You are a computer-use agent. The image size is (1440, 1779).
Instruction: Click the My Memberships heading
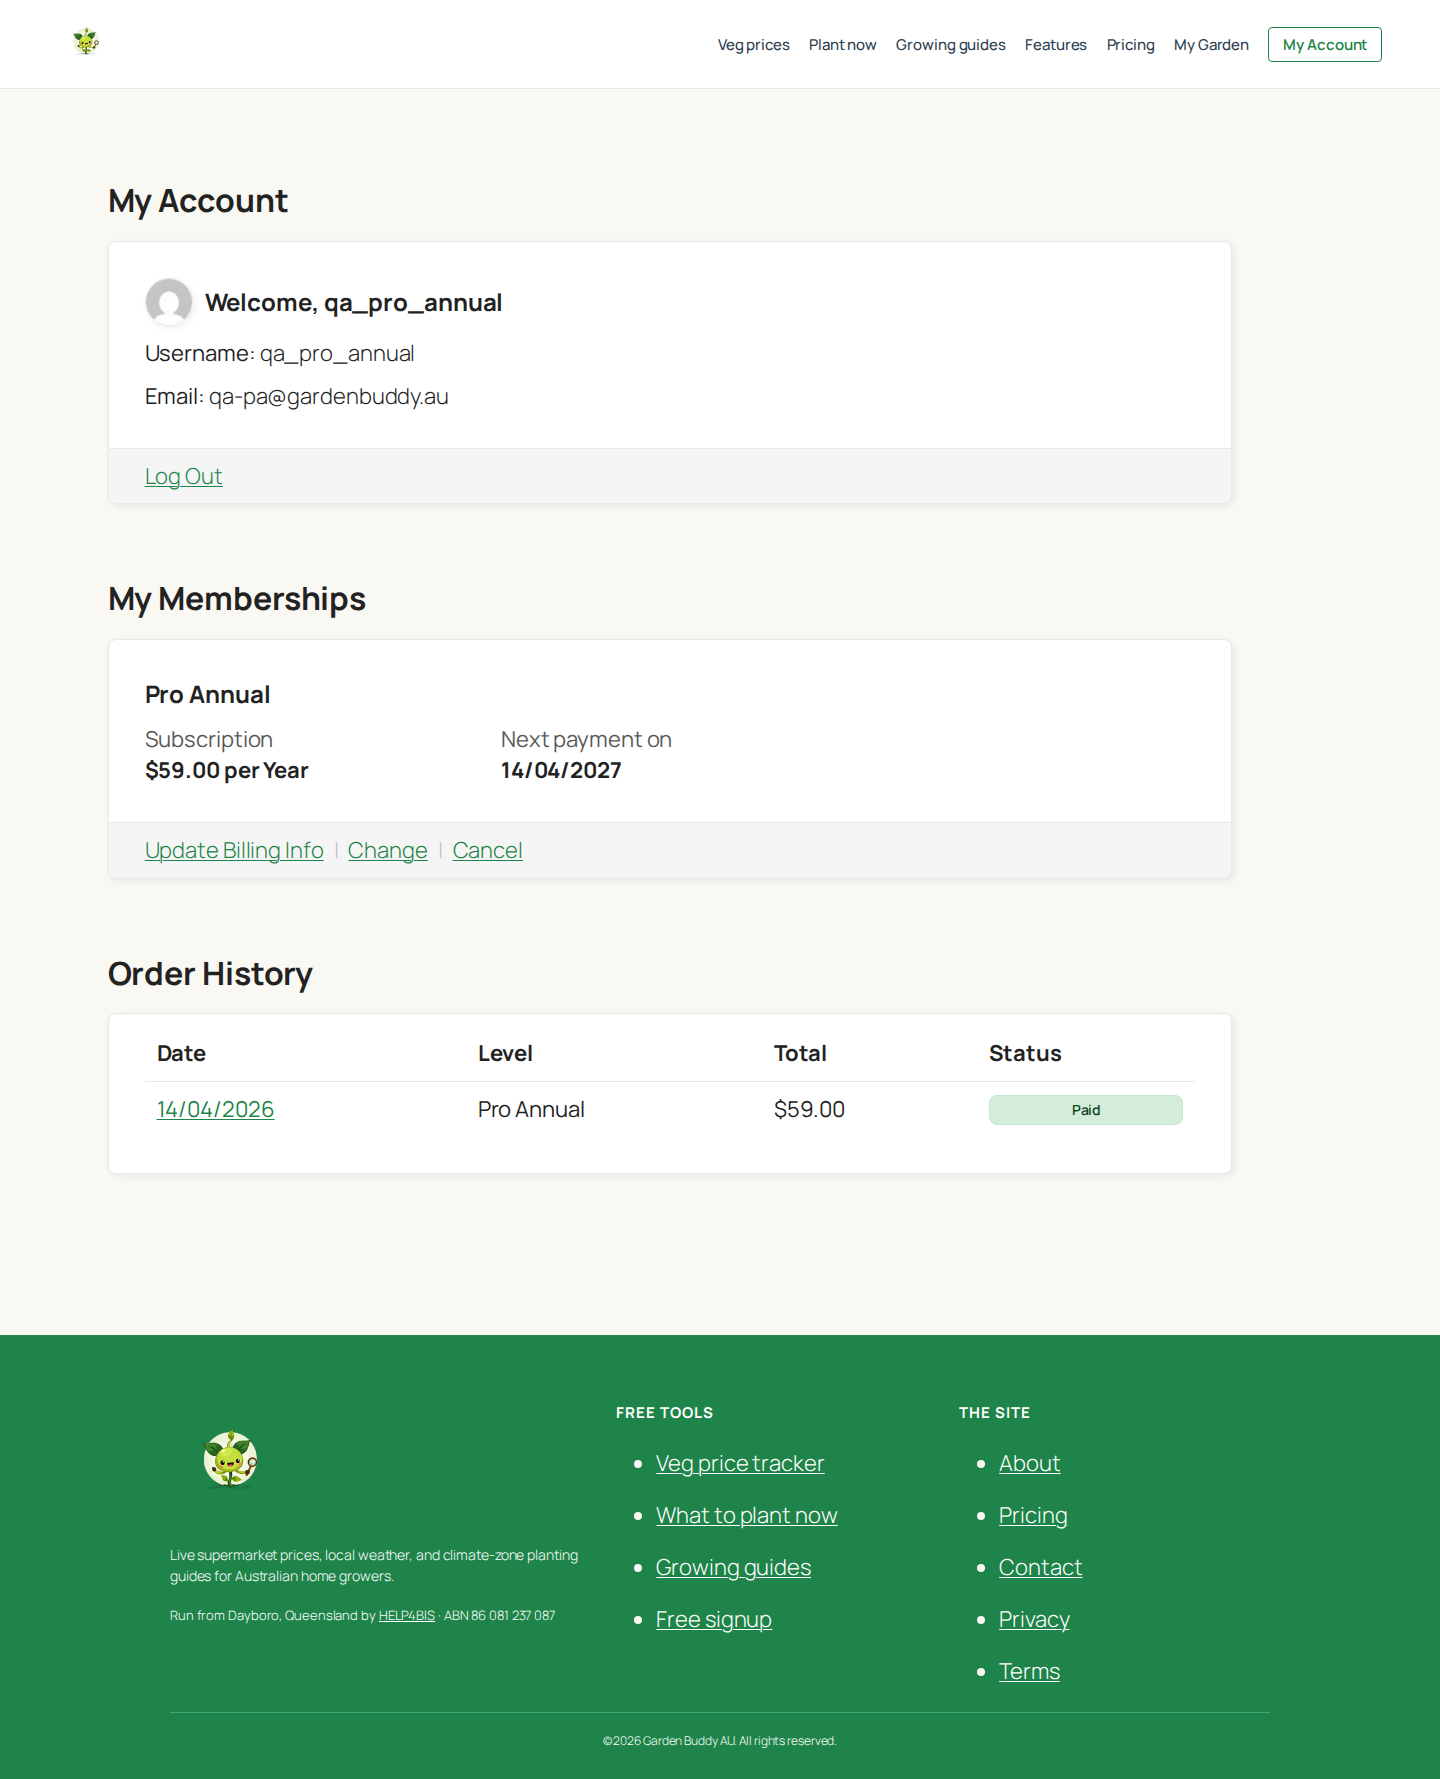[x=237, y=599]
